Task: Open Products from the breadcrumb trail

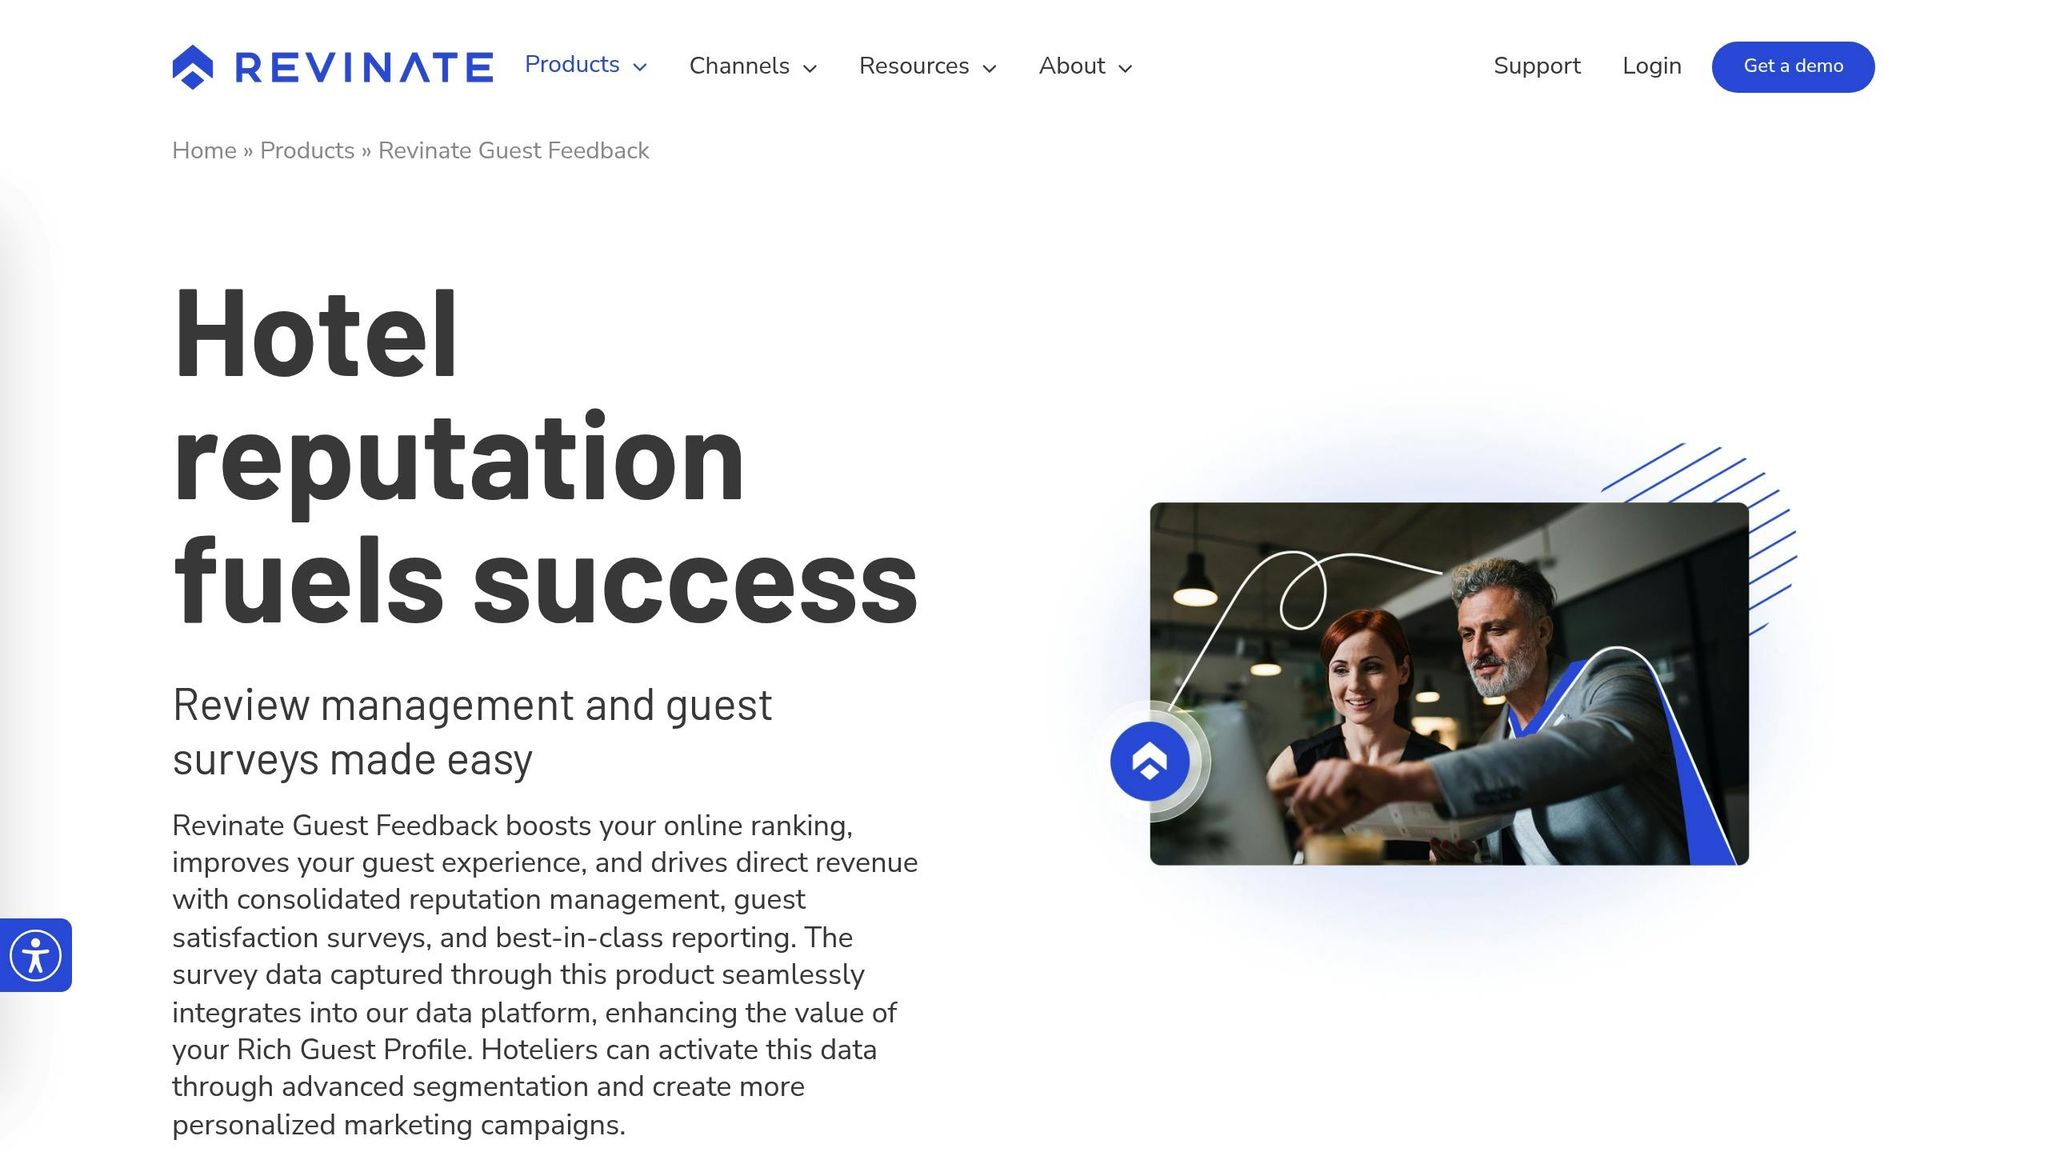Action: [x=307, y=150]
